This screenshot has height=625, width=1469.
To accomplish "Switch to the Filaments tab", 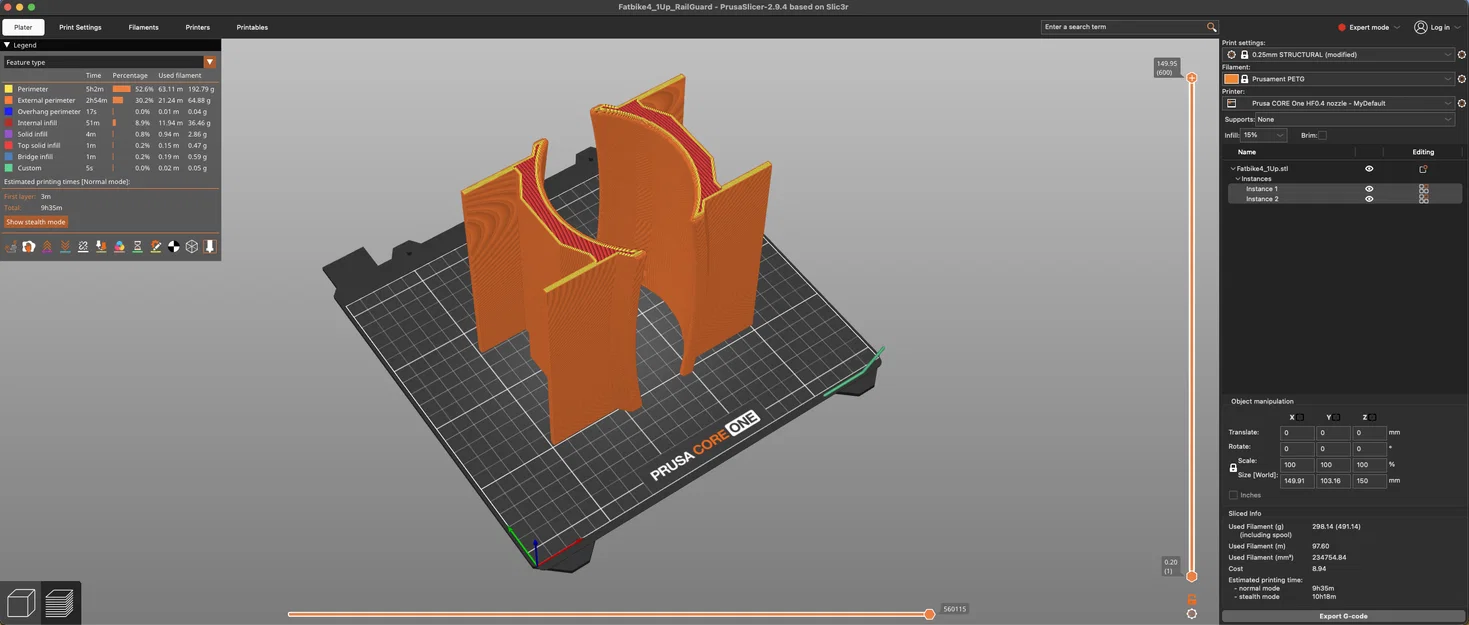I will (143, 27).
